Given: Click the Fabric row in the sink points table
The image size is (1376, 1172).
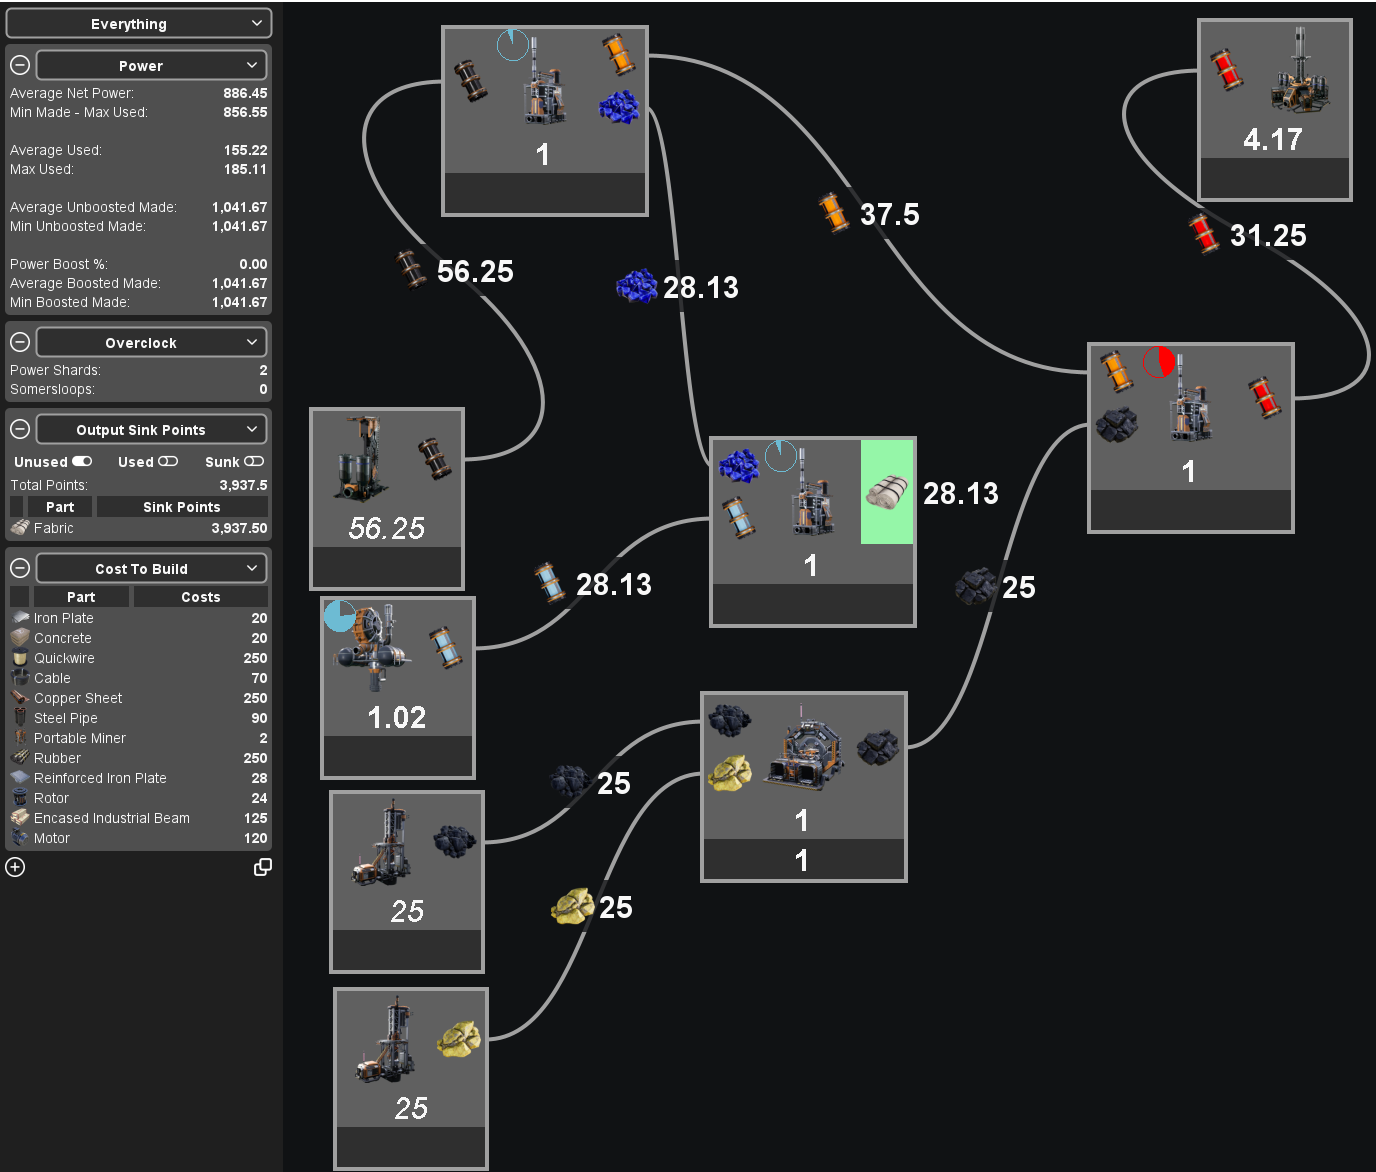Looking at the screenshot, I should tap(139, 528).
